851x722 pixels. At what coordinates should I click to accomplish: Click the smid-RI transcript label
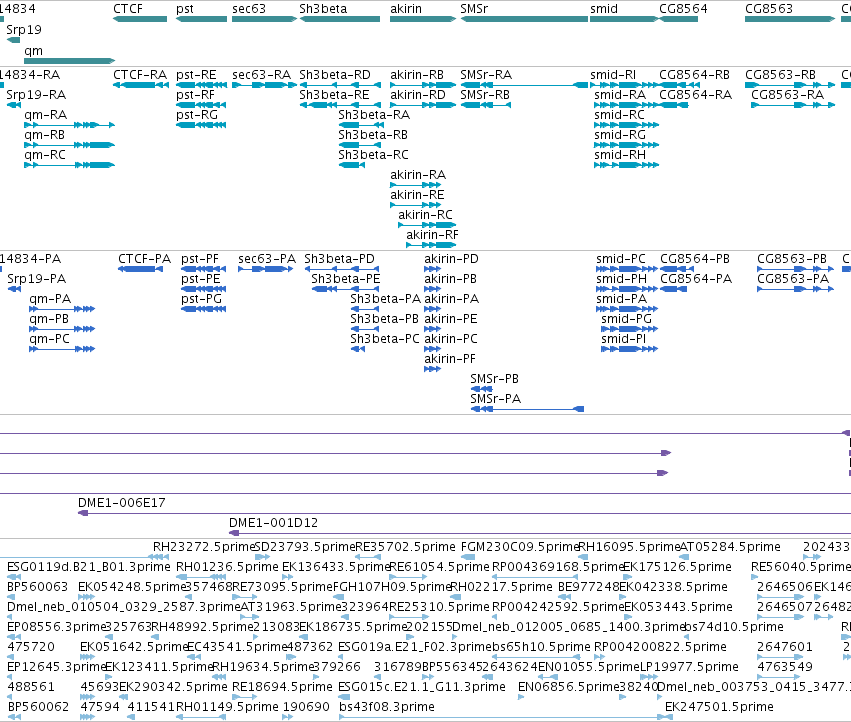pyautogui.click(x=613, y=74)
